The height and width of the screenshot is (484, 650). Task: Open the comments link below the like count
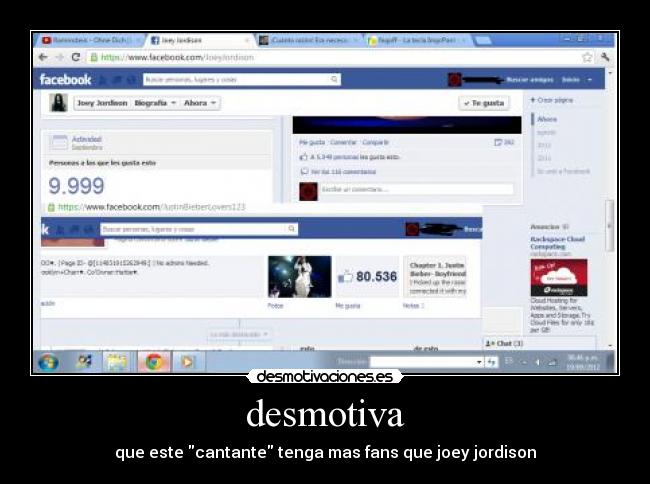click(x=343, y=172)
